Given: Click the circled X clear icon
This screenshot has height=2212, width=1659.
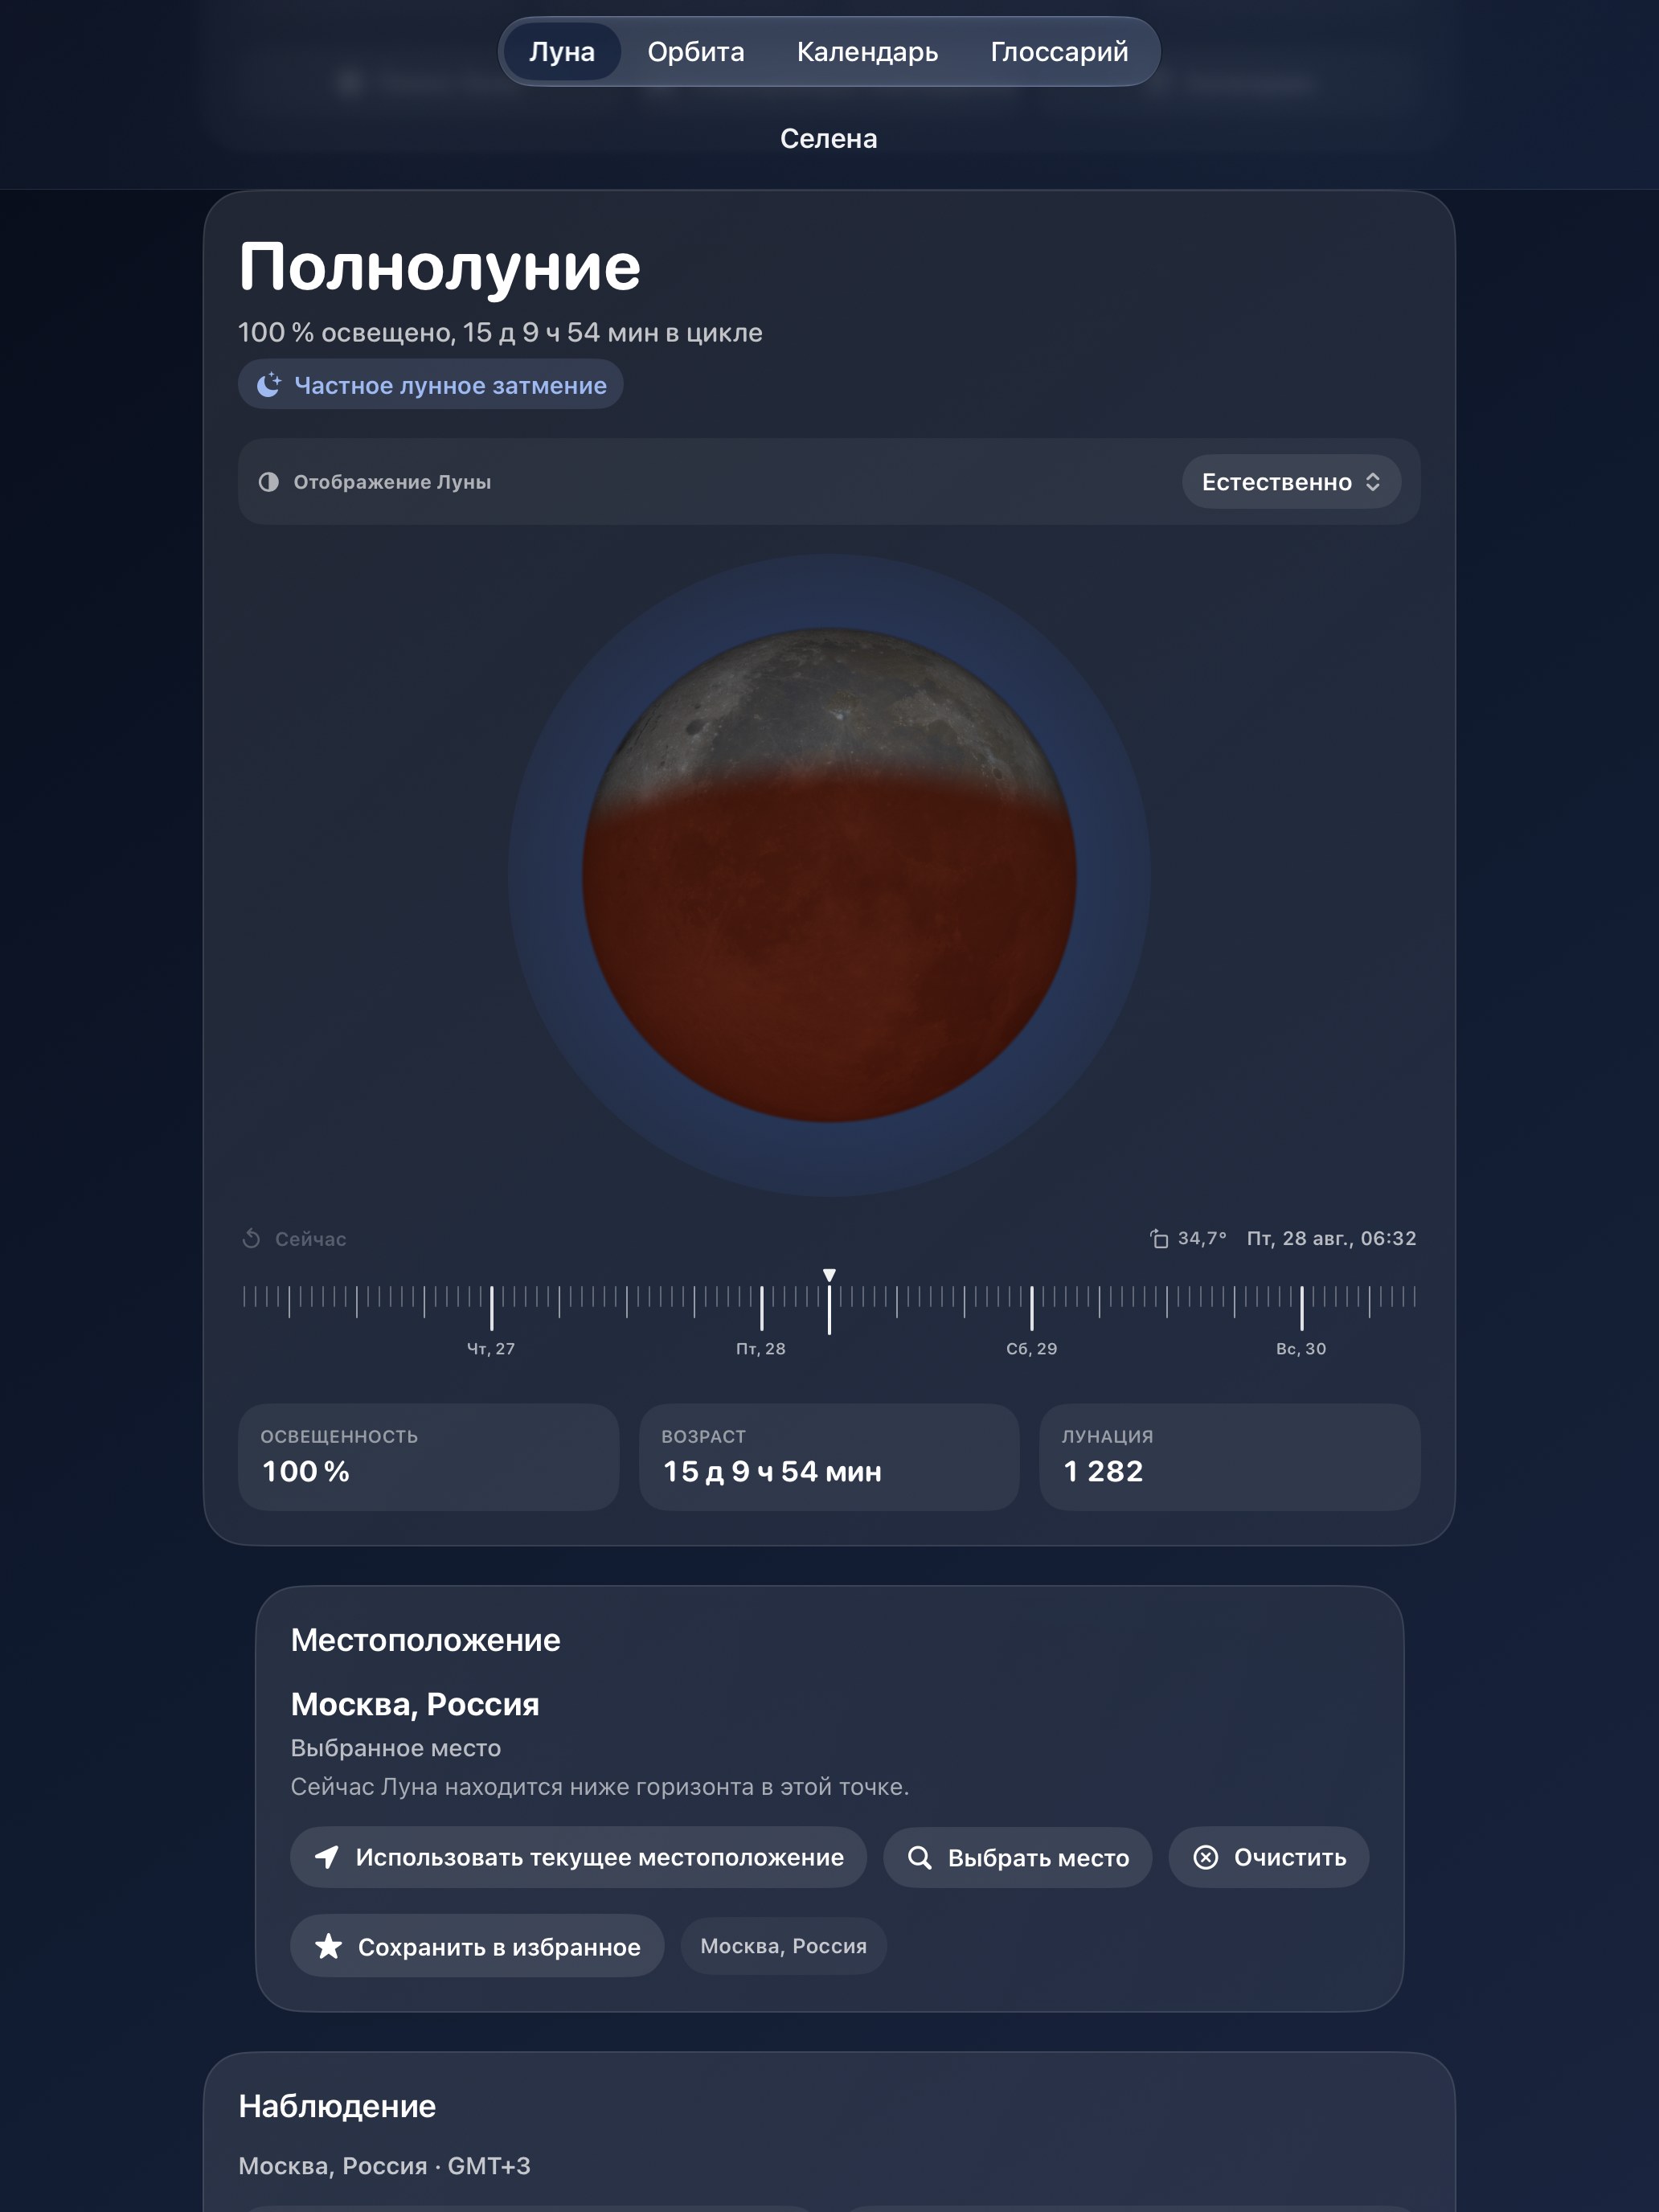Looking at the screenshot, I should (x=1206, y=1857).
